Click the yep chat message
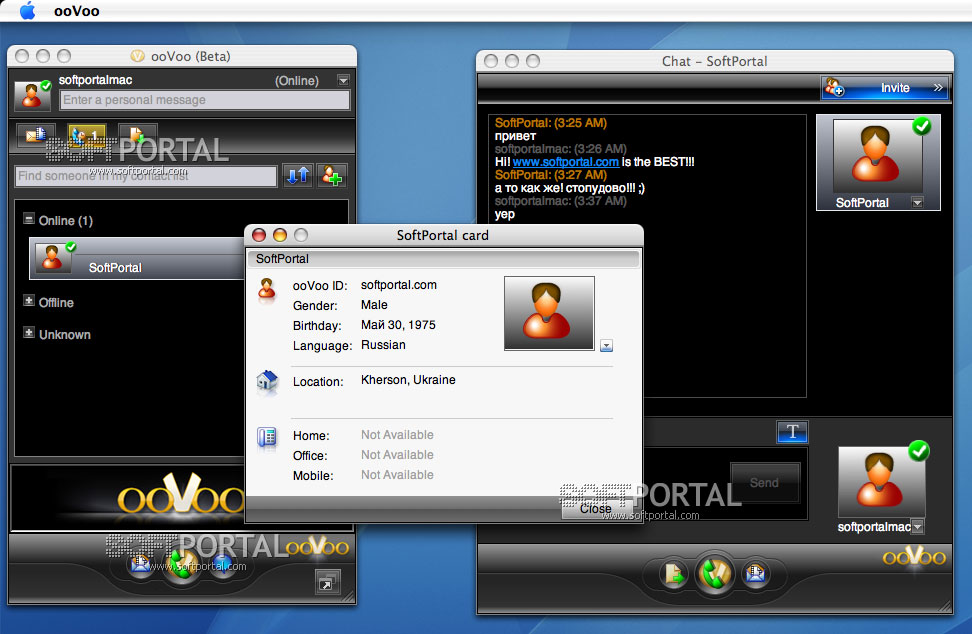This screenshot has height=634, width=972. [x=505, y=214]
